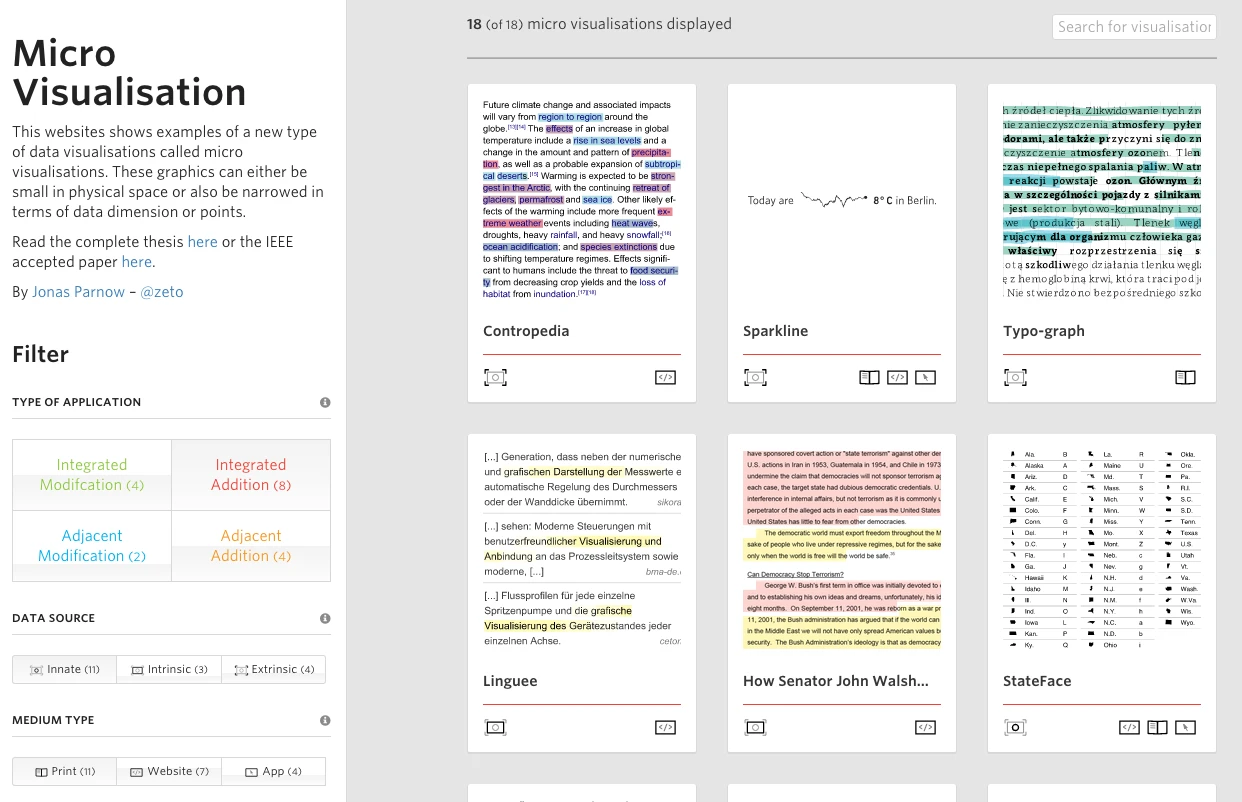
Task: Click the data source icon on Linguee card
Action: pyautogui.click(x=495, y=727)
